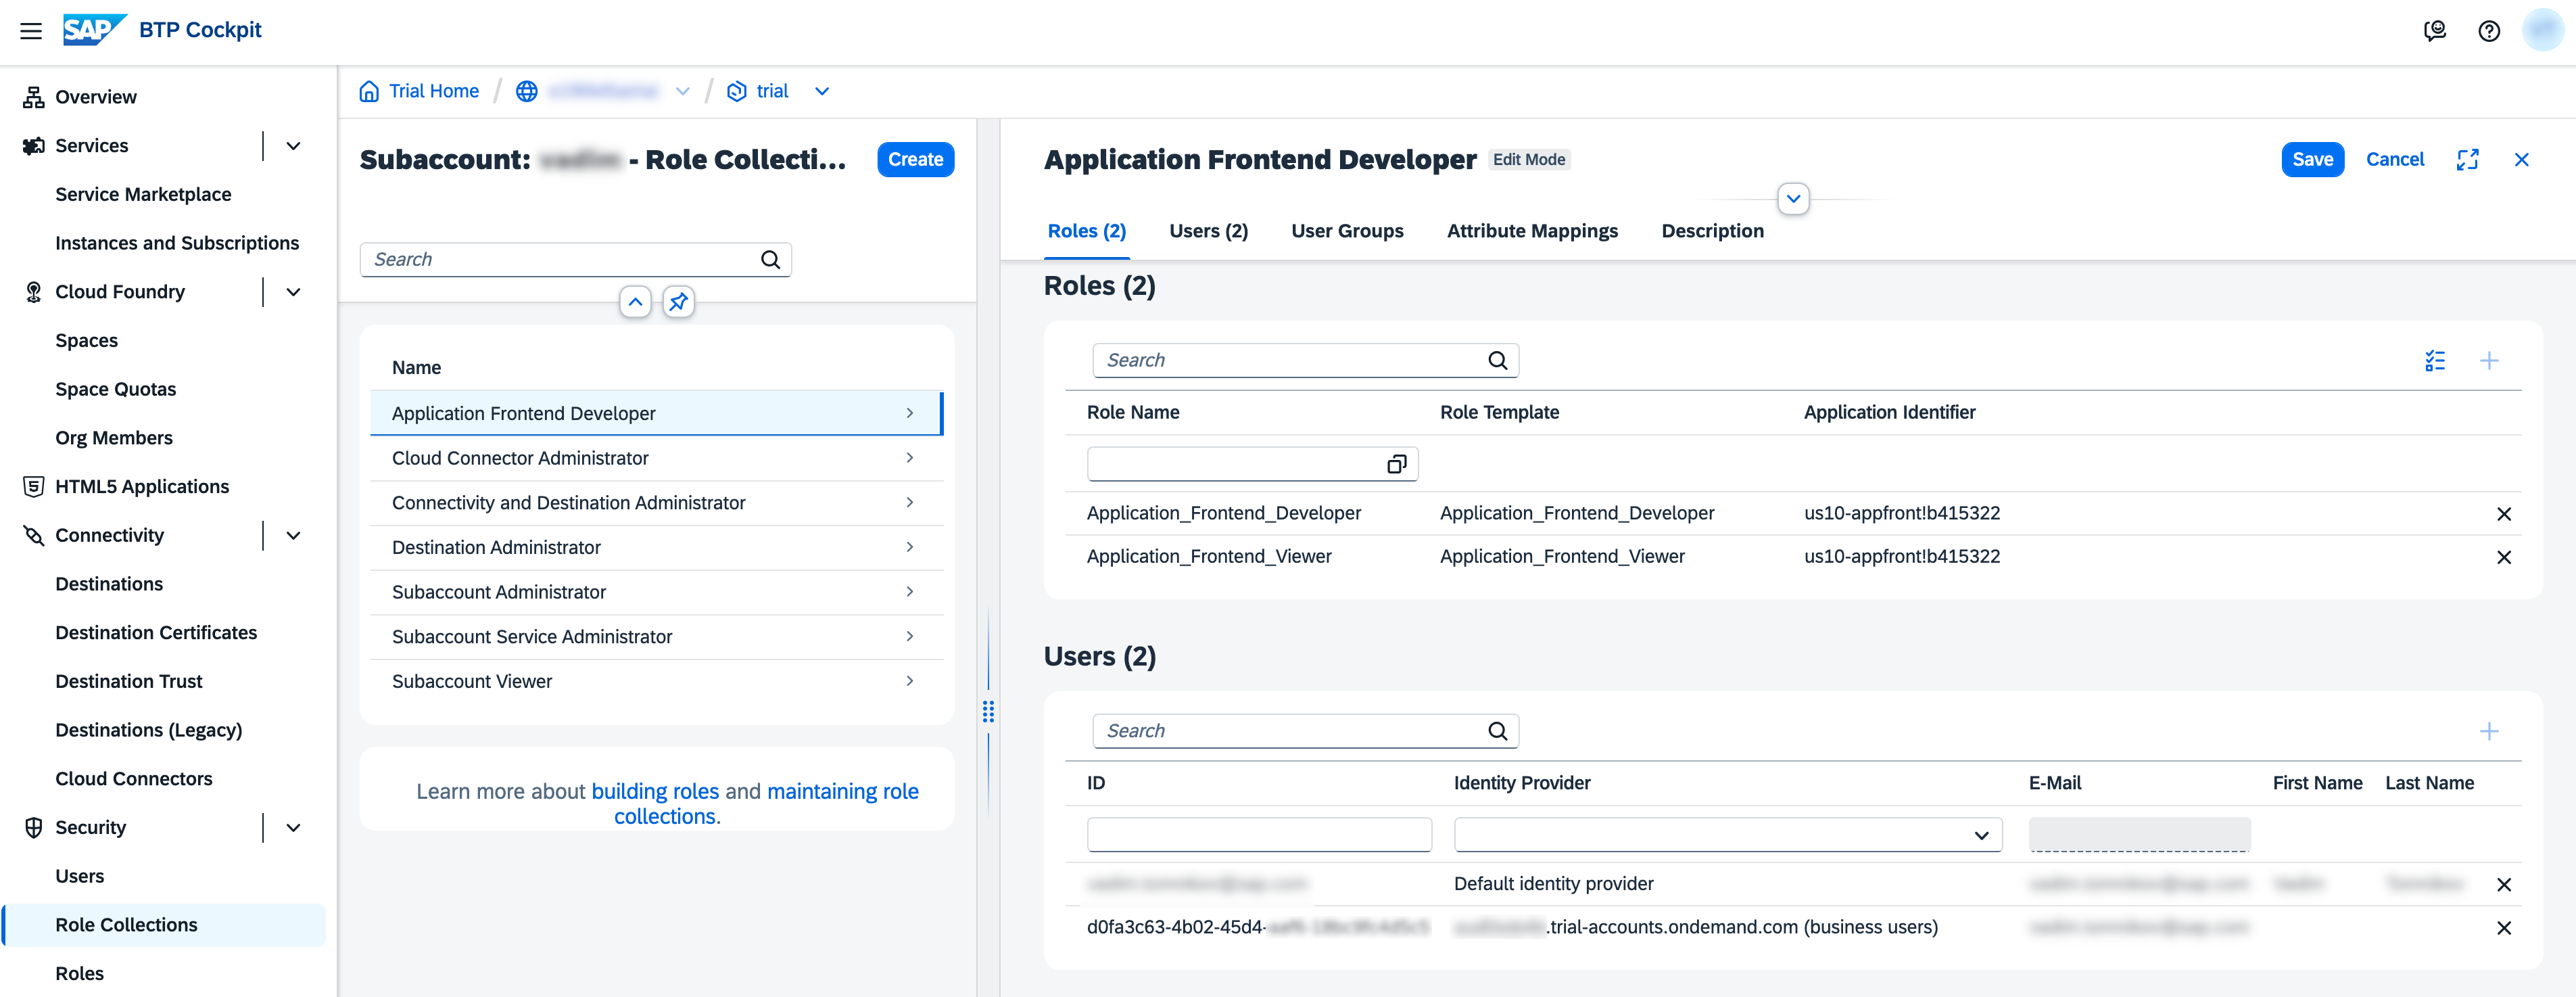Click the feedback chat icon in the header

pos(2434,31)
